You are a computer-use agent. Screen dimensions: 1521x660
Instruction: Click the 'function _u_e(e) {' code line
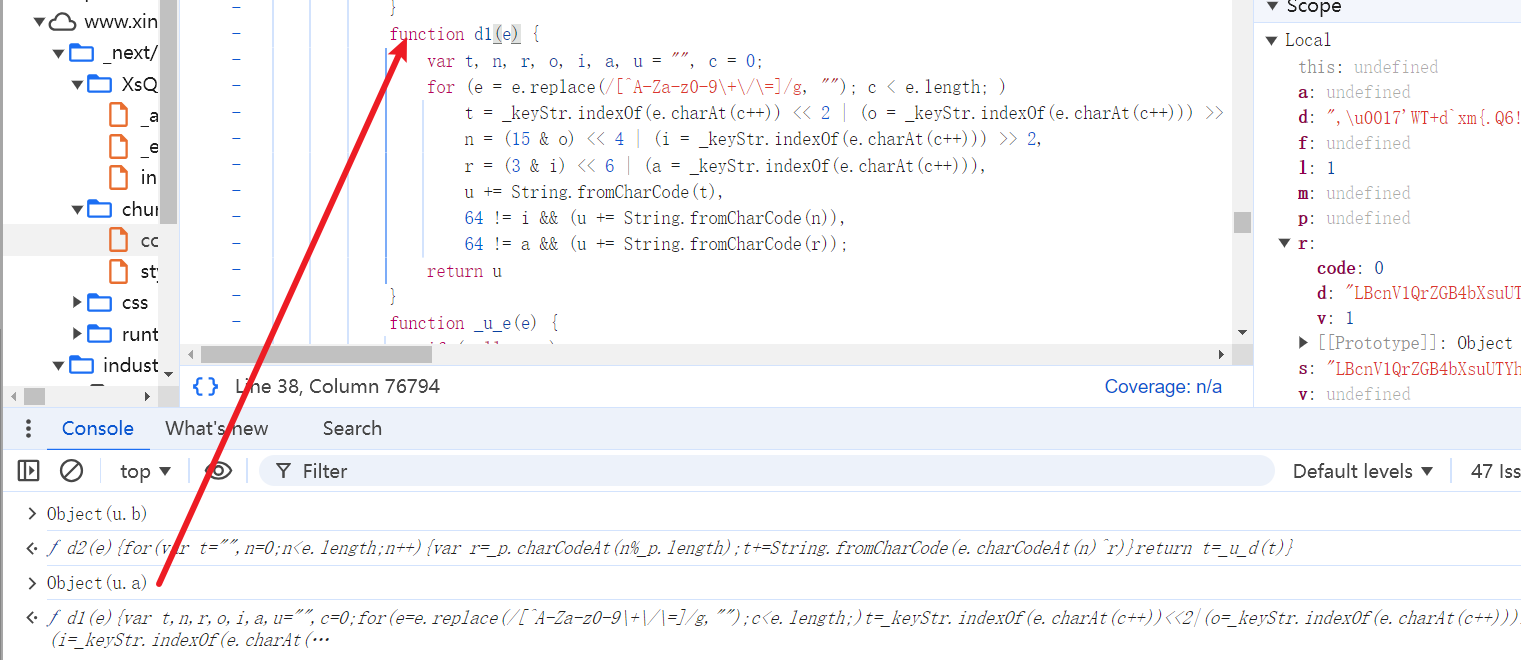point(474,323)
